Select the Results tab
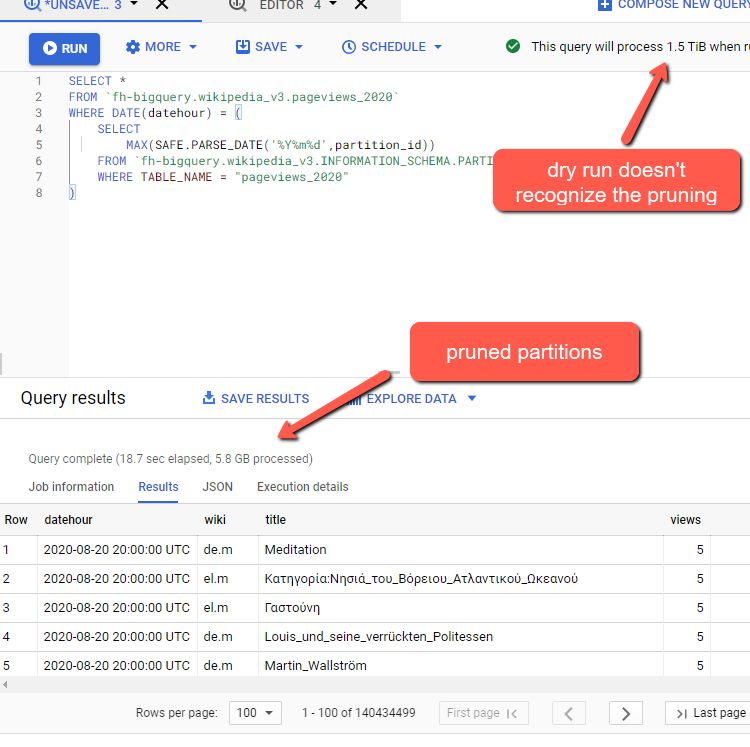 (x=158, y=487)
